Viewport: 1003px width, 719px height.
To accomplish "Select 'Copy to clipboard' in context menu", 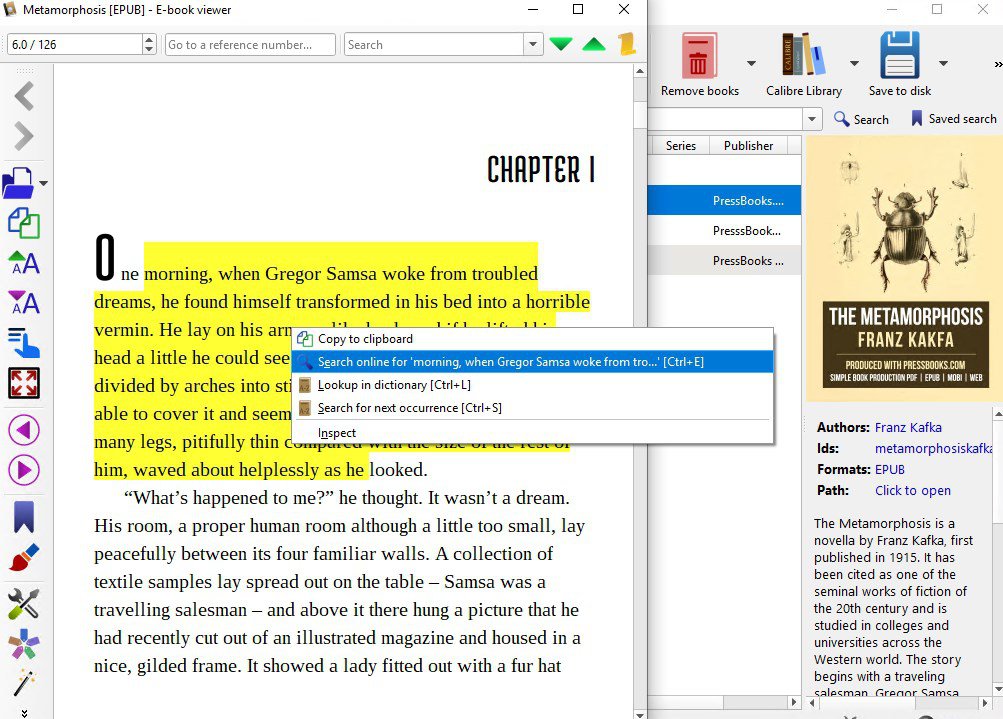I will coord(365,339).
